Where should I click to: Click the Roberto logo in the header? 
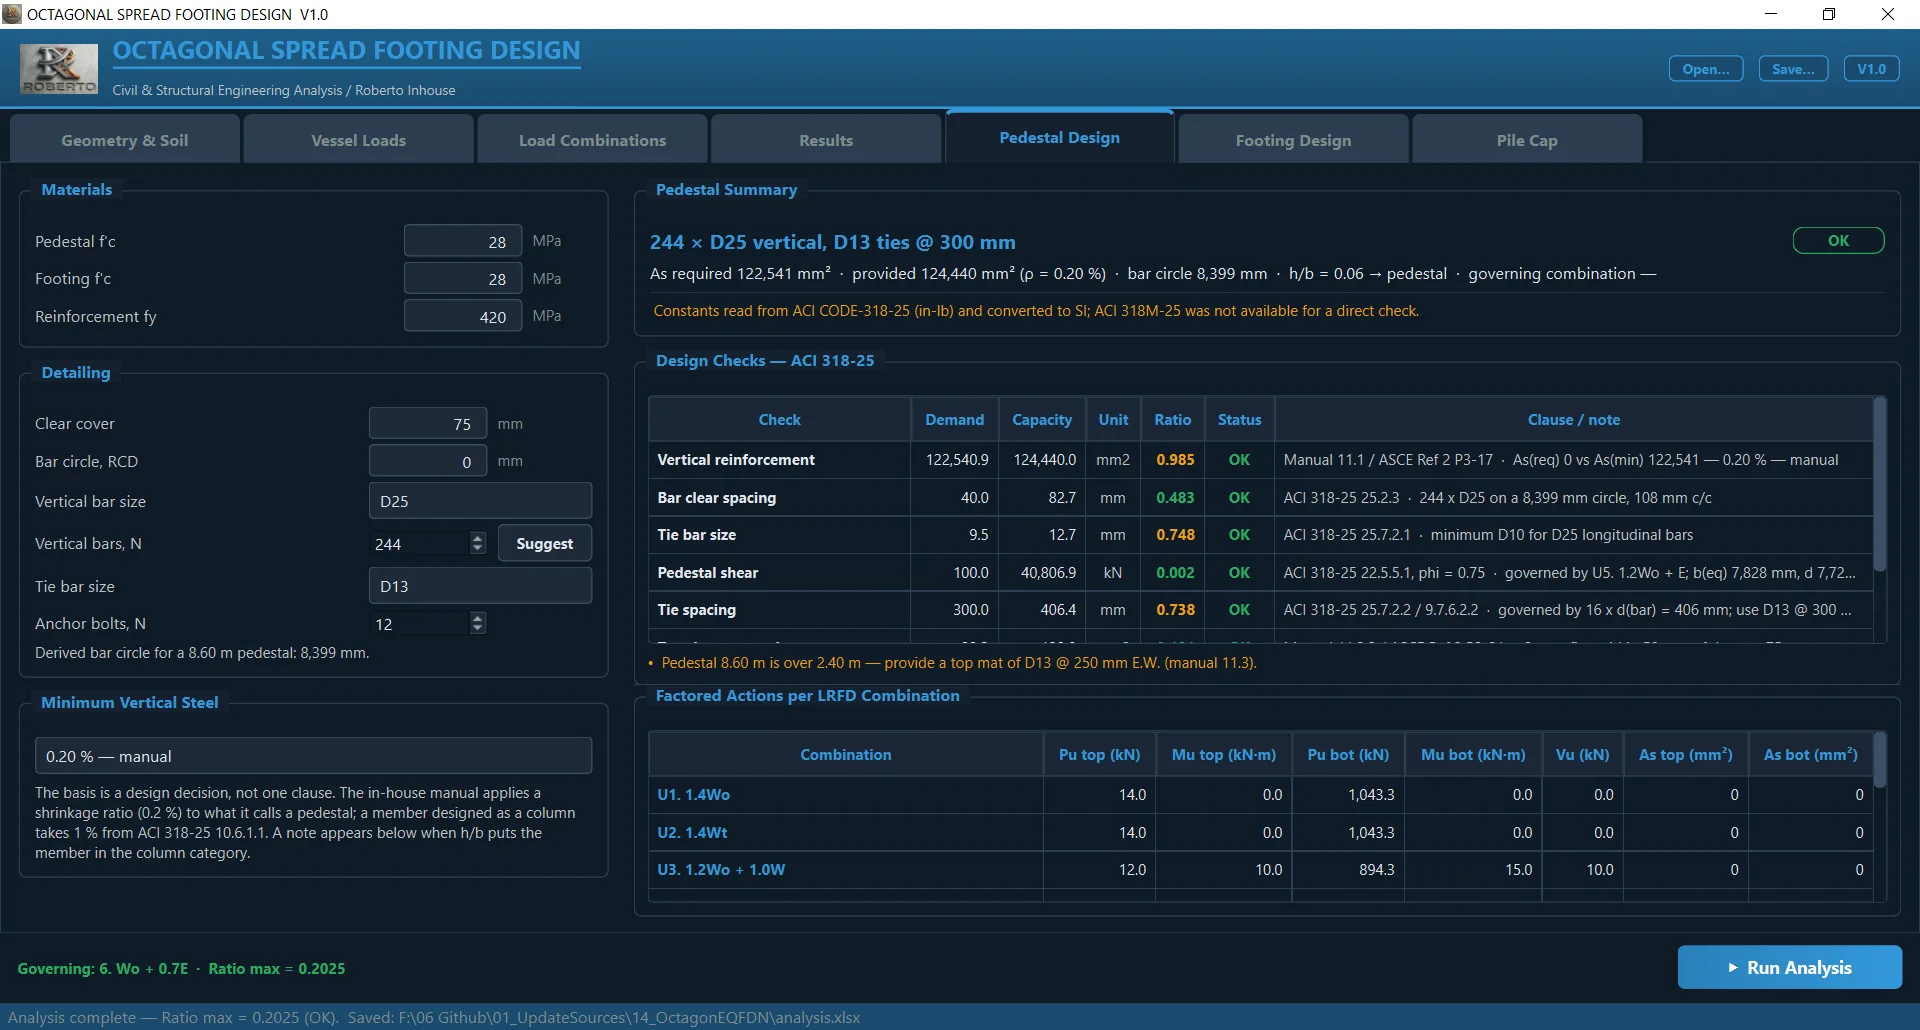tap(59, 69)
